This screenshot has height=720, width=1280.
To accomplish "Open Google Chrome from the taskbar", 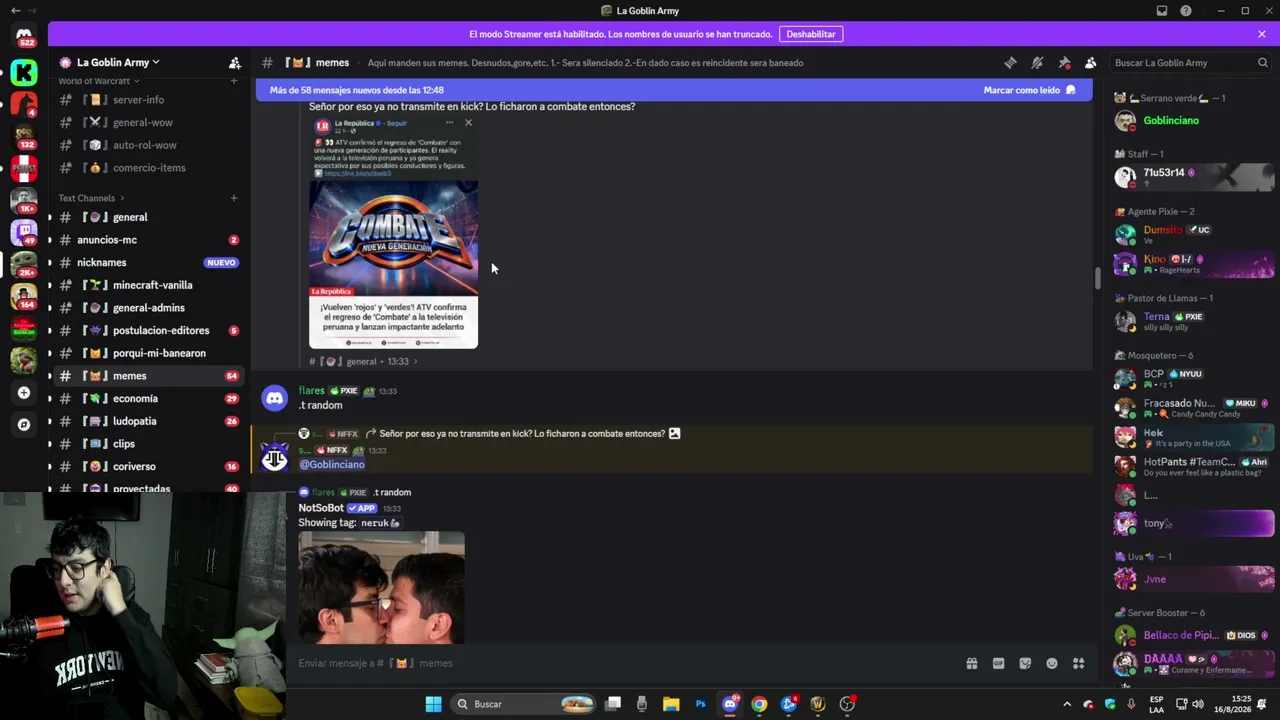I will point(759,704).
